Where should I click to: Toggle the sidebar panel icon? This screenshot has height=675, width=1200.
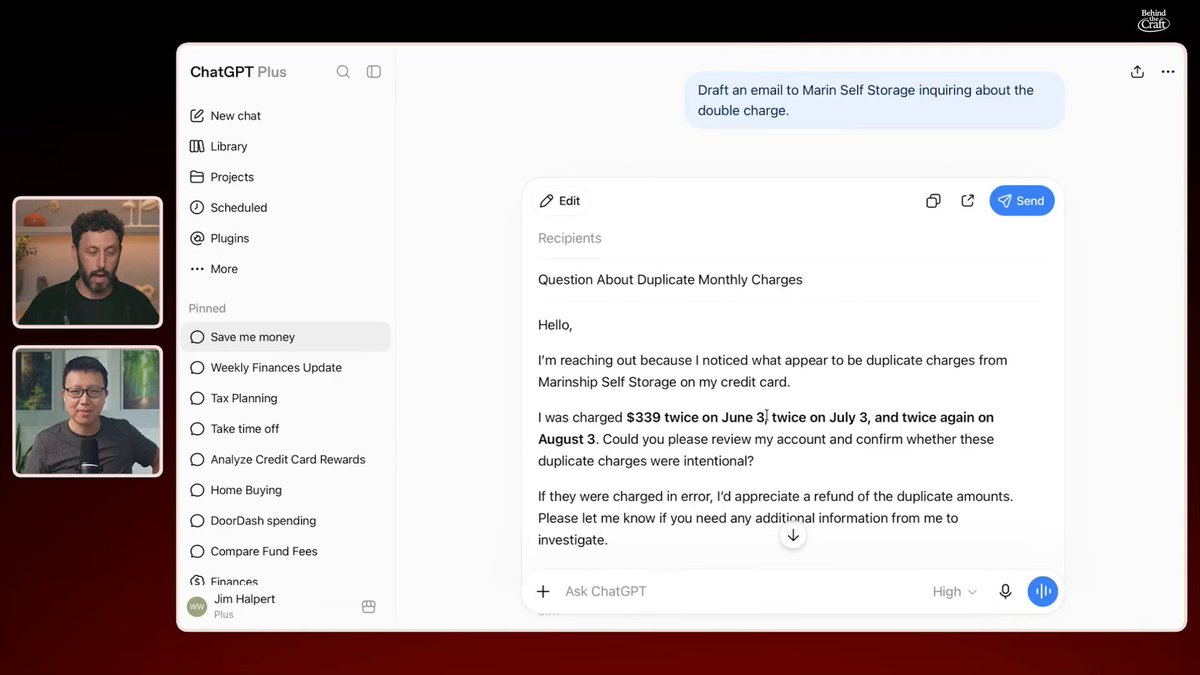374,72
